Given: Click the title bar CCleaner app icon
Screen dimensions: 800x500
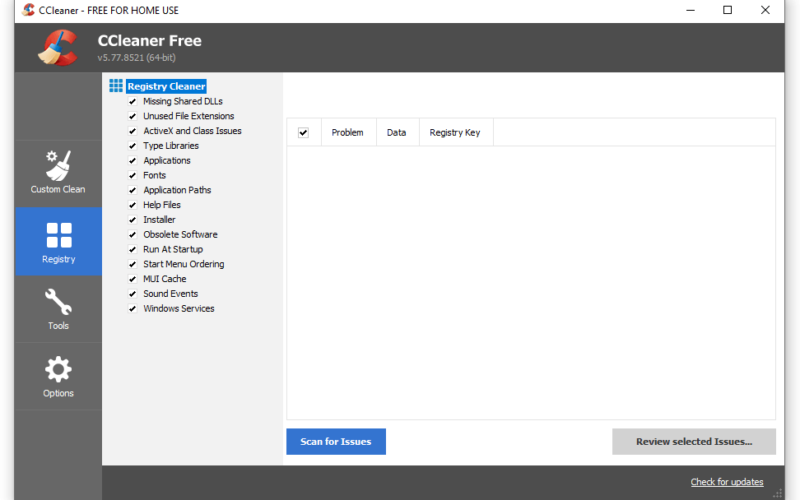Looking at the screenshot, I should point(29,10).
